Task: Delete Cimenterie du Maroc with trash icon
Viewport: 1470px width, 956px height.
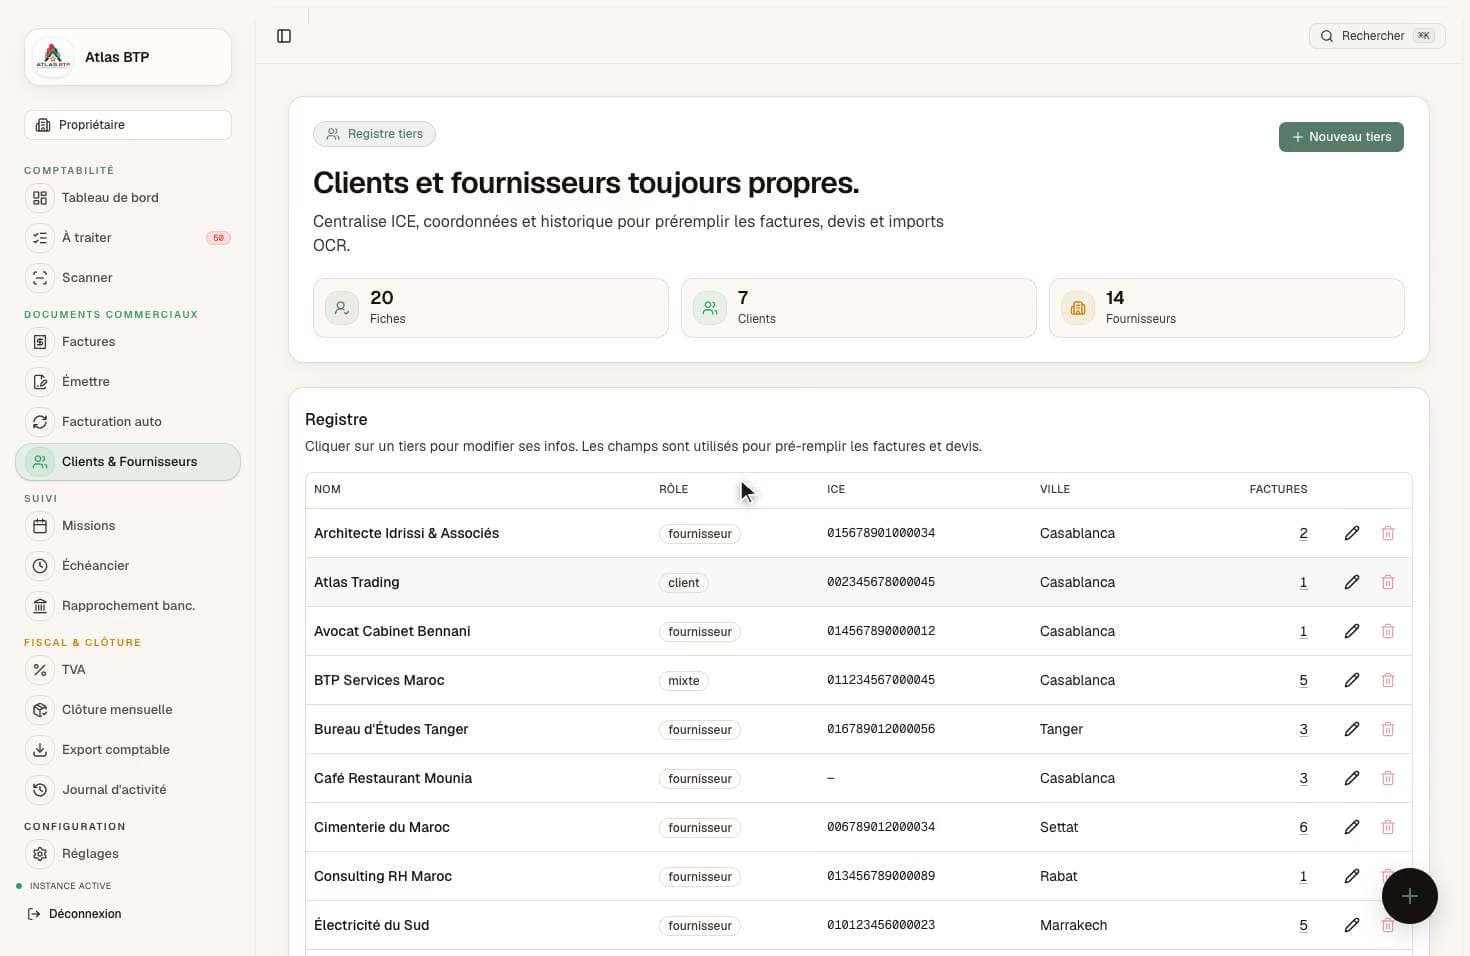Action: point(1388,827)
